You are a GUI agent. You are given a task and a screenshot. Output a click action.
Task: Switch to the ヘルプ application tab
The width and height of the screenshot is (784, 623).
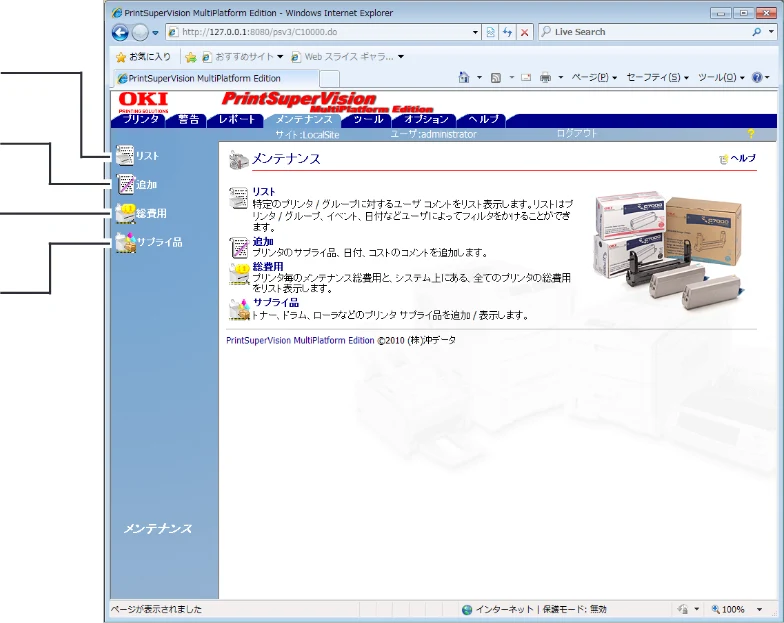484,120
